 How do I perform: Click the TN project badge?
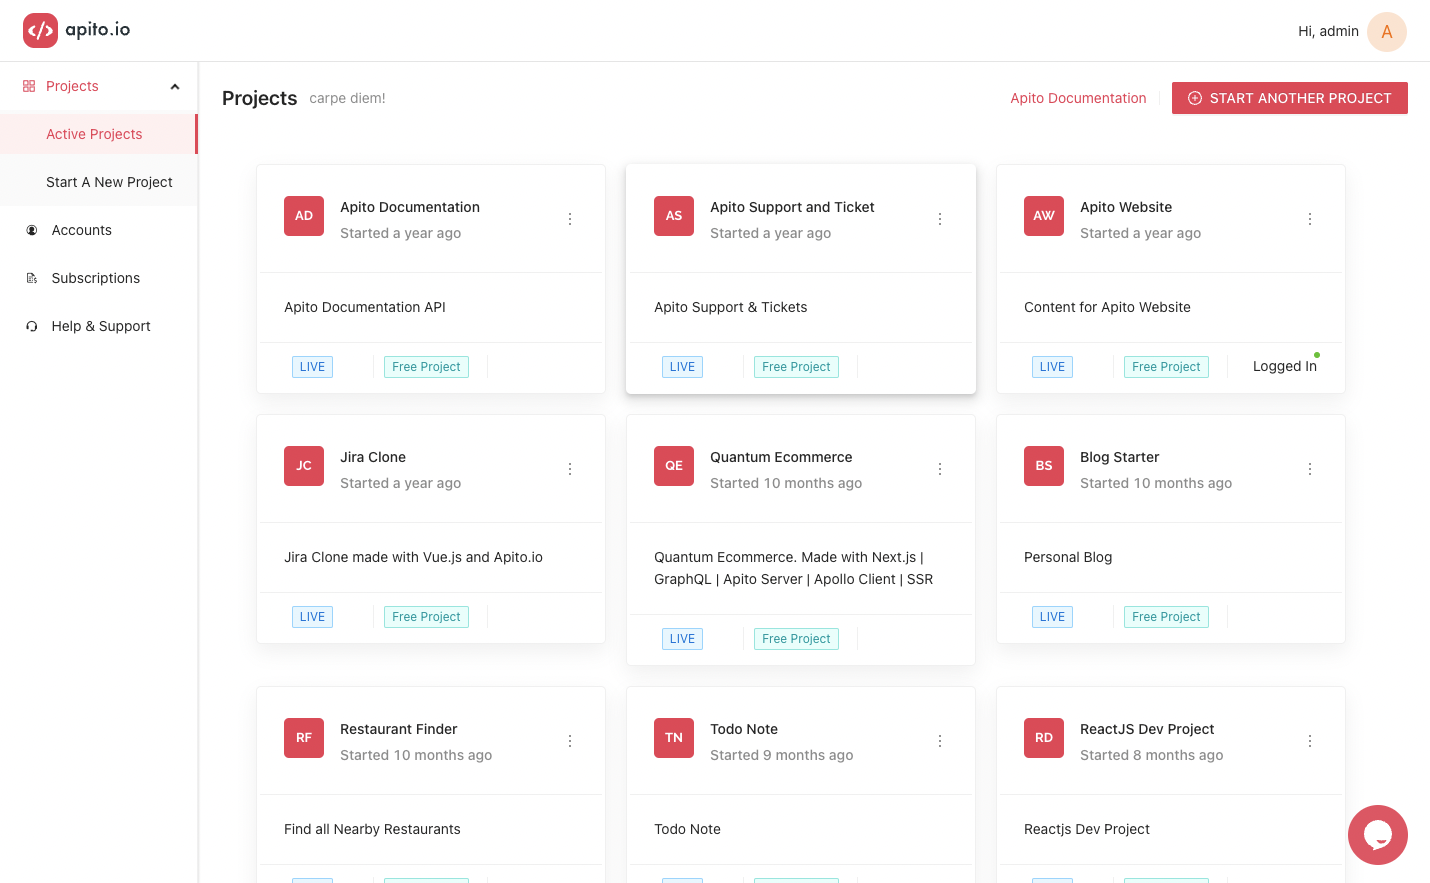[674, 738]
